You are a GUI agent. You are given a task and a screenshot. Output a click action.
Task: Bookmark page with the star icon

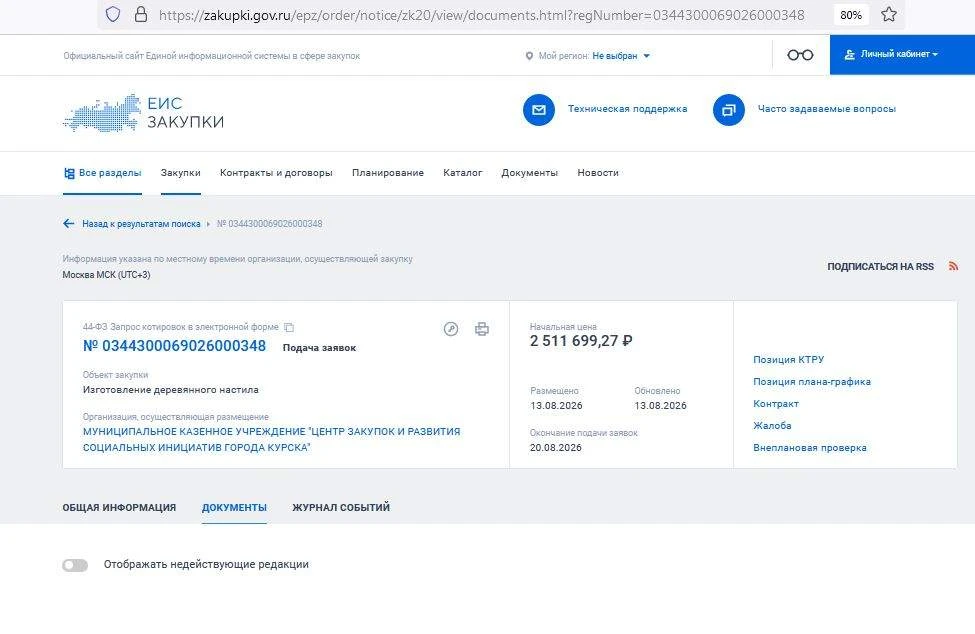coord(889,14)
